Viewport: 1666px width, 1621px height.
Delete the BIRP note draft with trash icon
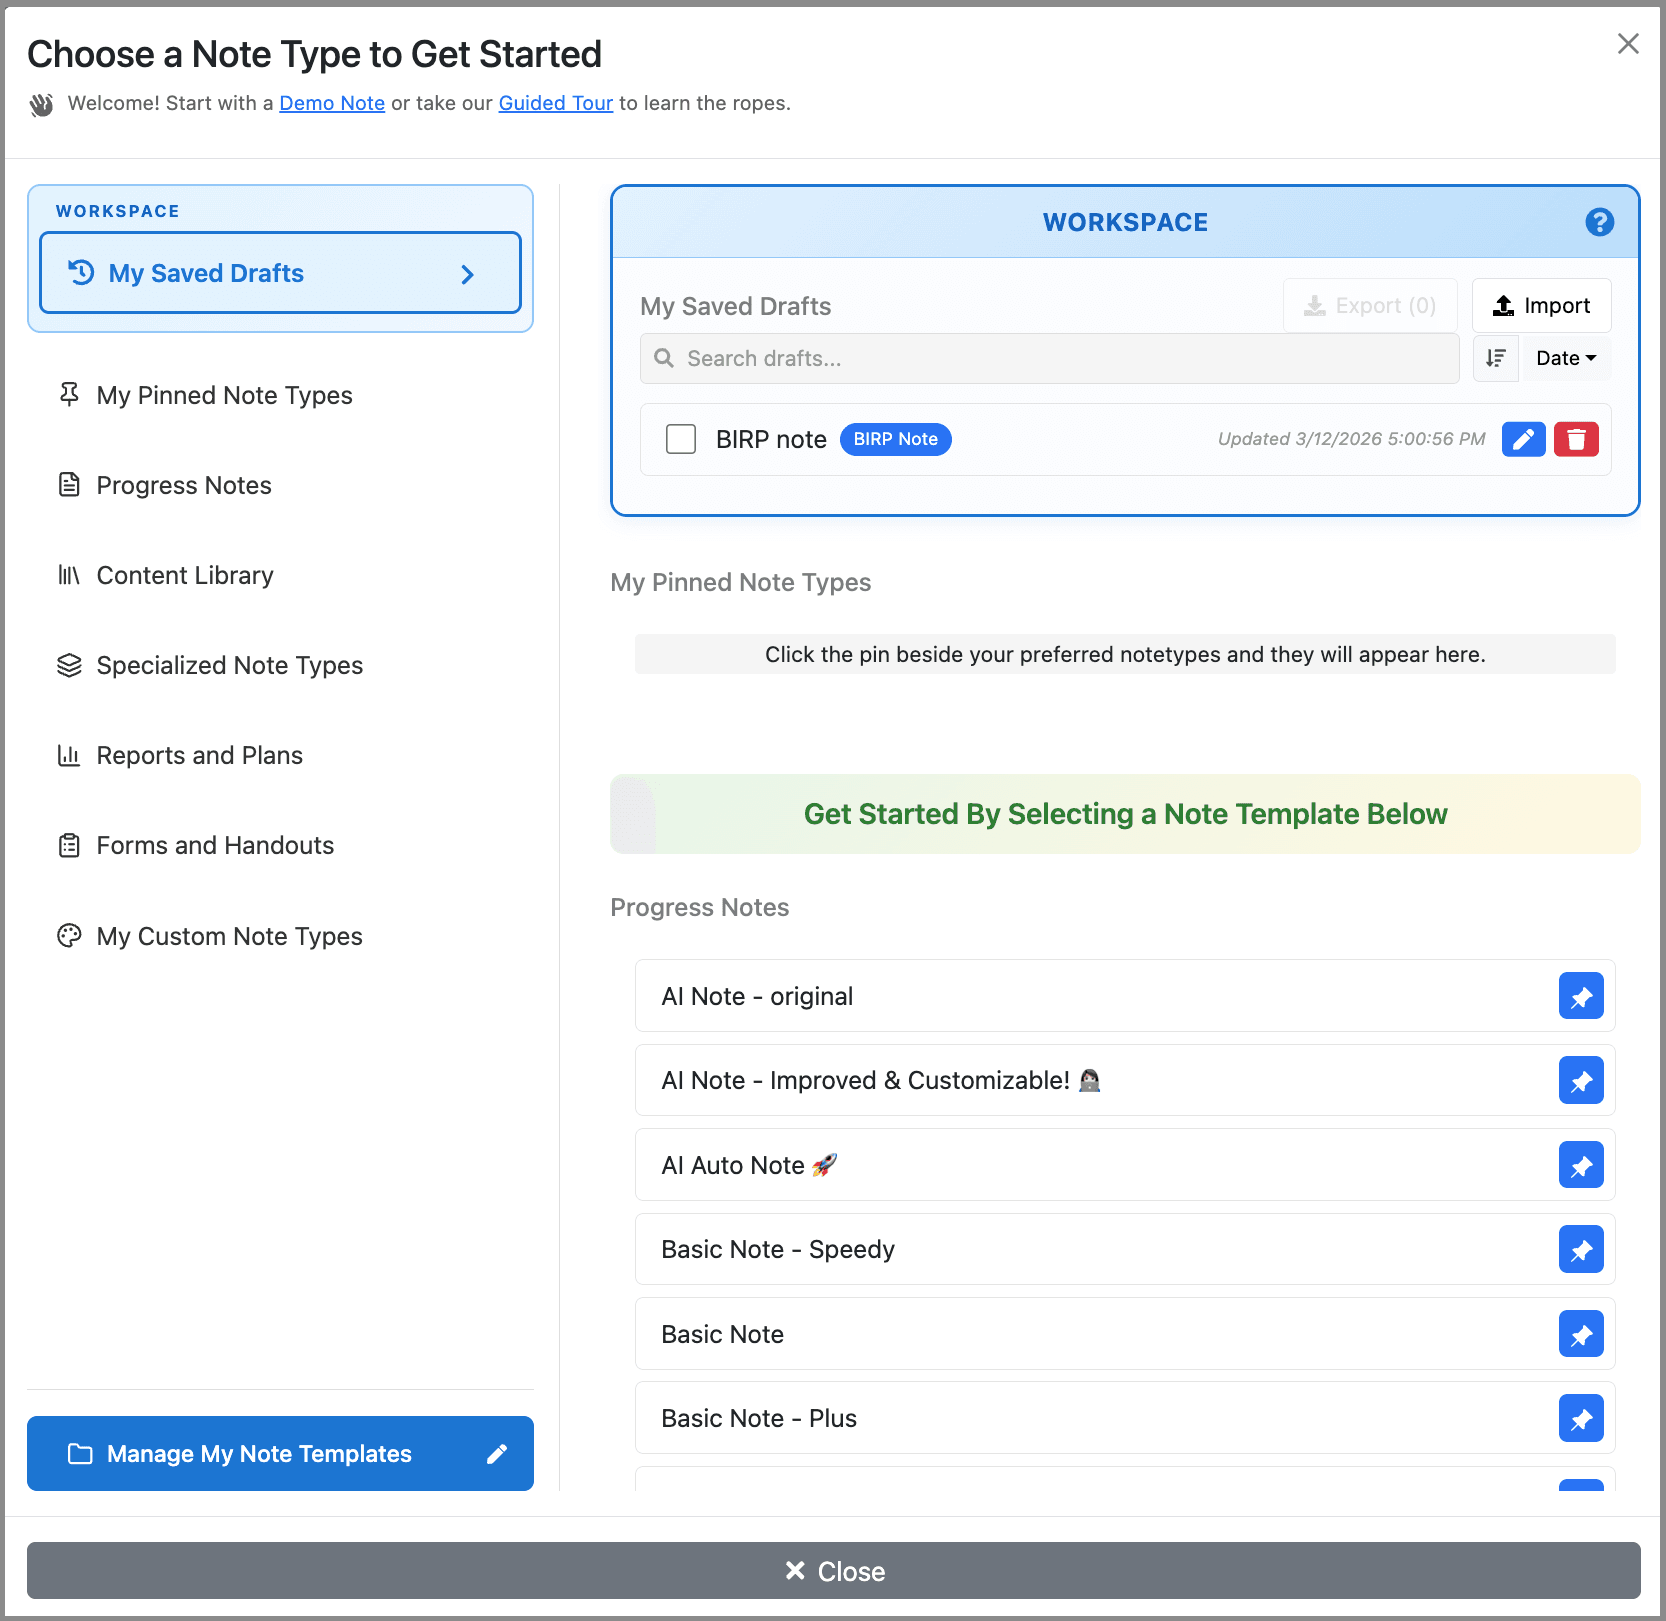coord(1576,439)
